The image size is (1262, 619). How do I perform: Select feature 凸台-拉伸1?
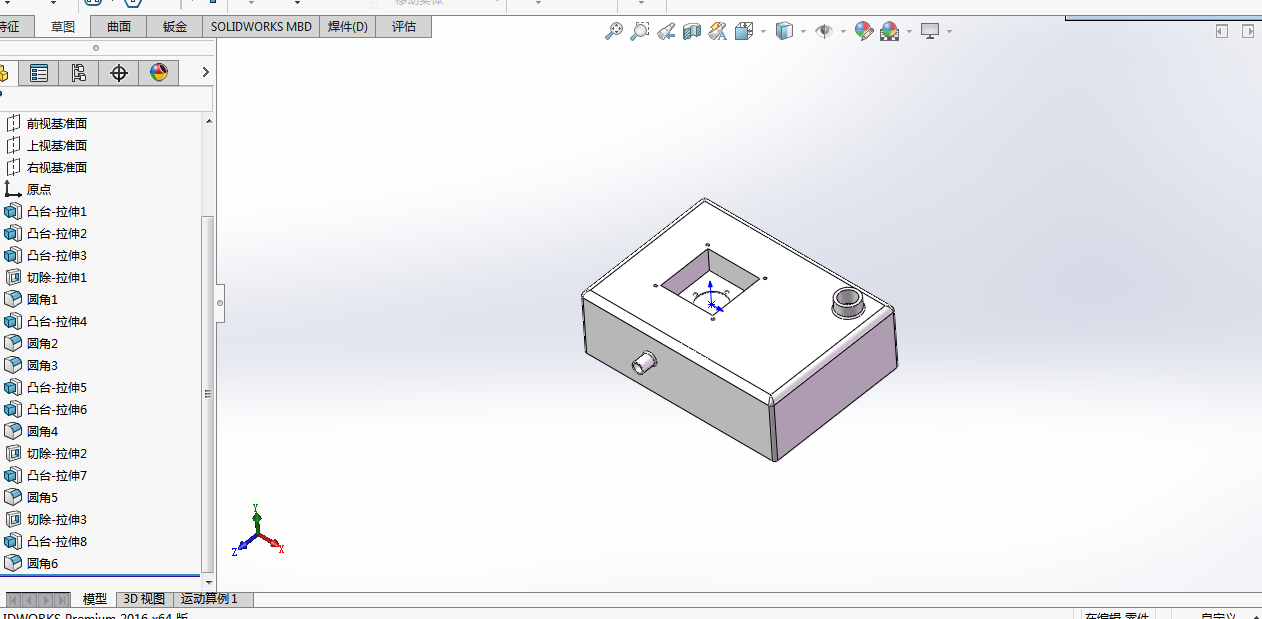click(x=57, y=212)
